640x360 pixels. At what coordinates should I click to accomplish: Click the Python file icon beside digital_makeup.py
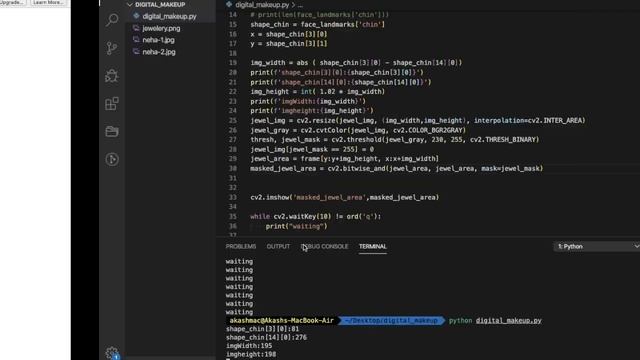coord(136,16)
